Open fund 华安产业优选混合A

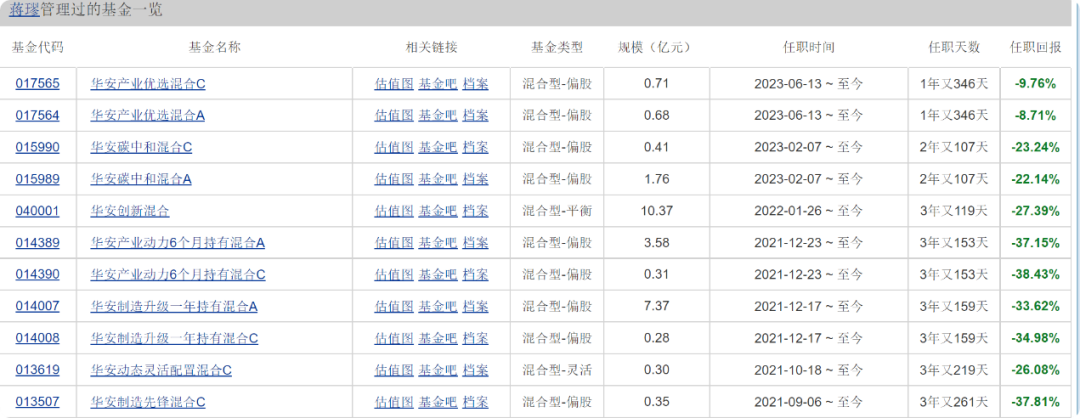(x=147, y=116)
